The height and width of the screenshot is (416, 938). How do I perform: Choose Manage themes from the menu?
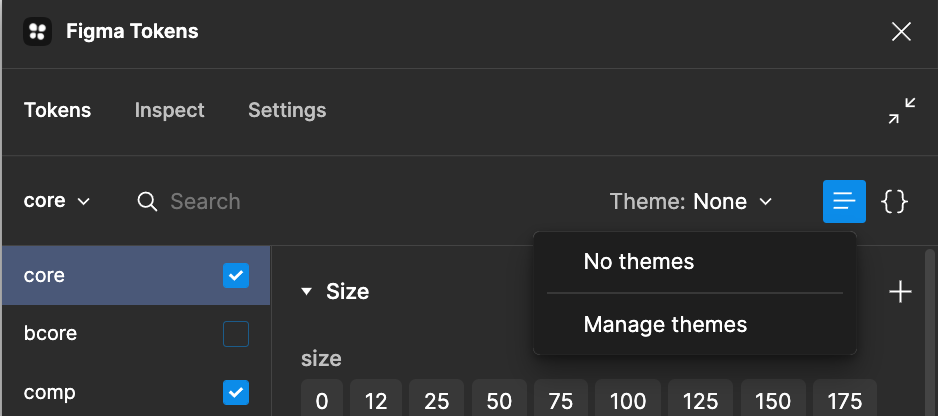pos(665,324)
